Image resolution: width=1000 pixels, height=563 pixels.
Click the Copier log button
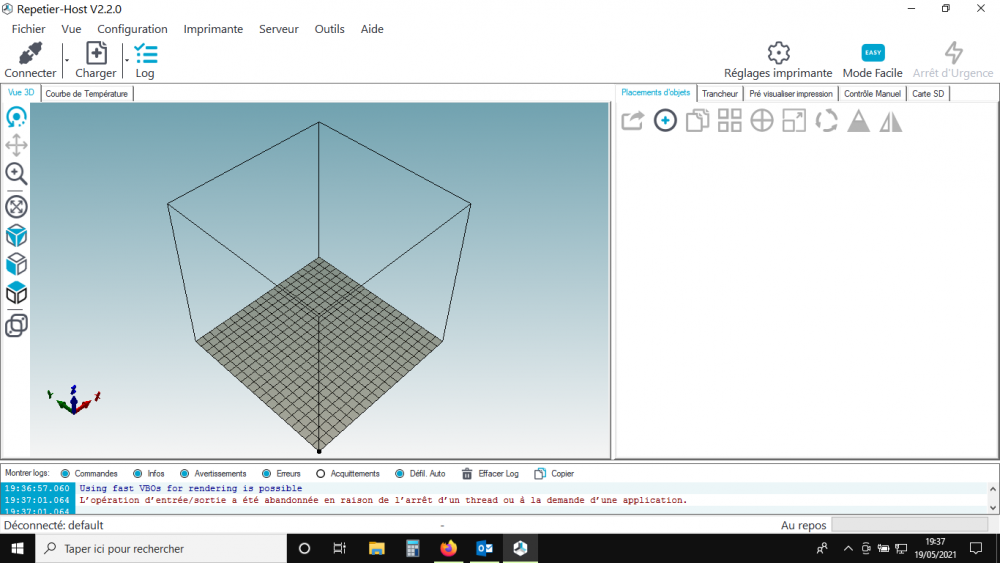coord(554,474)
